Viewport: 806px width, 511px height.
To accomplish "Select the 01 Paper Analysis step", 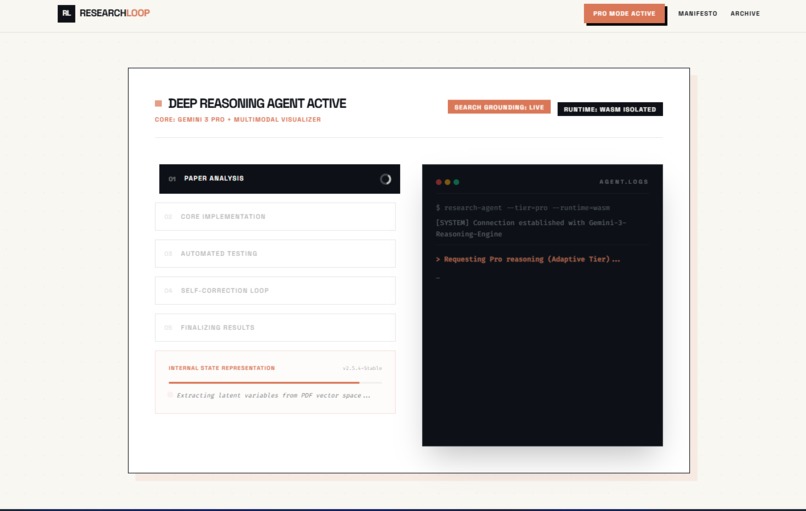I will click(279, 179).
